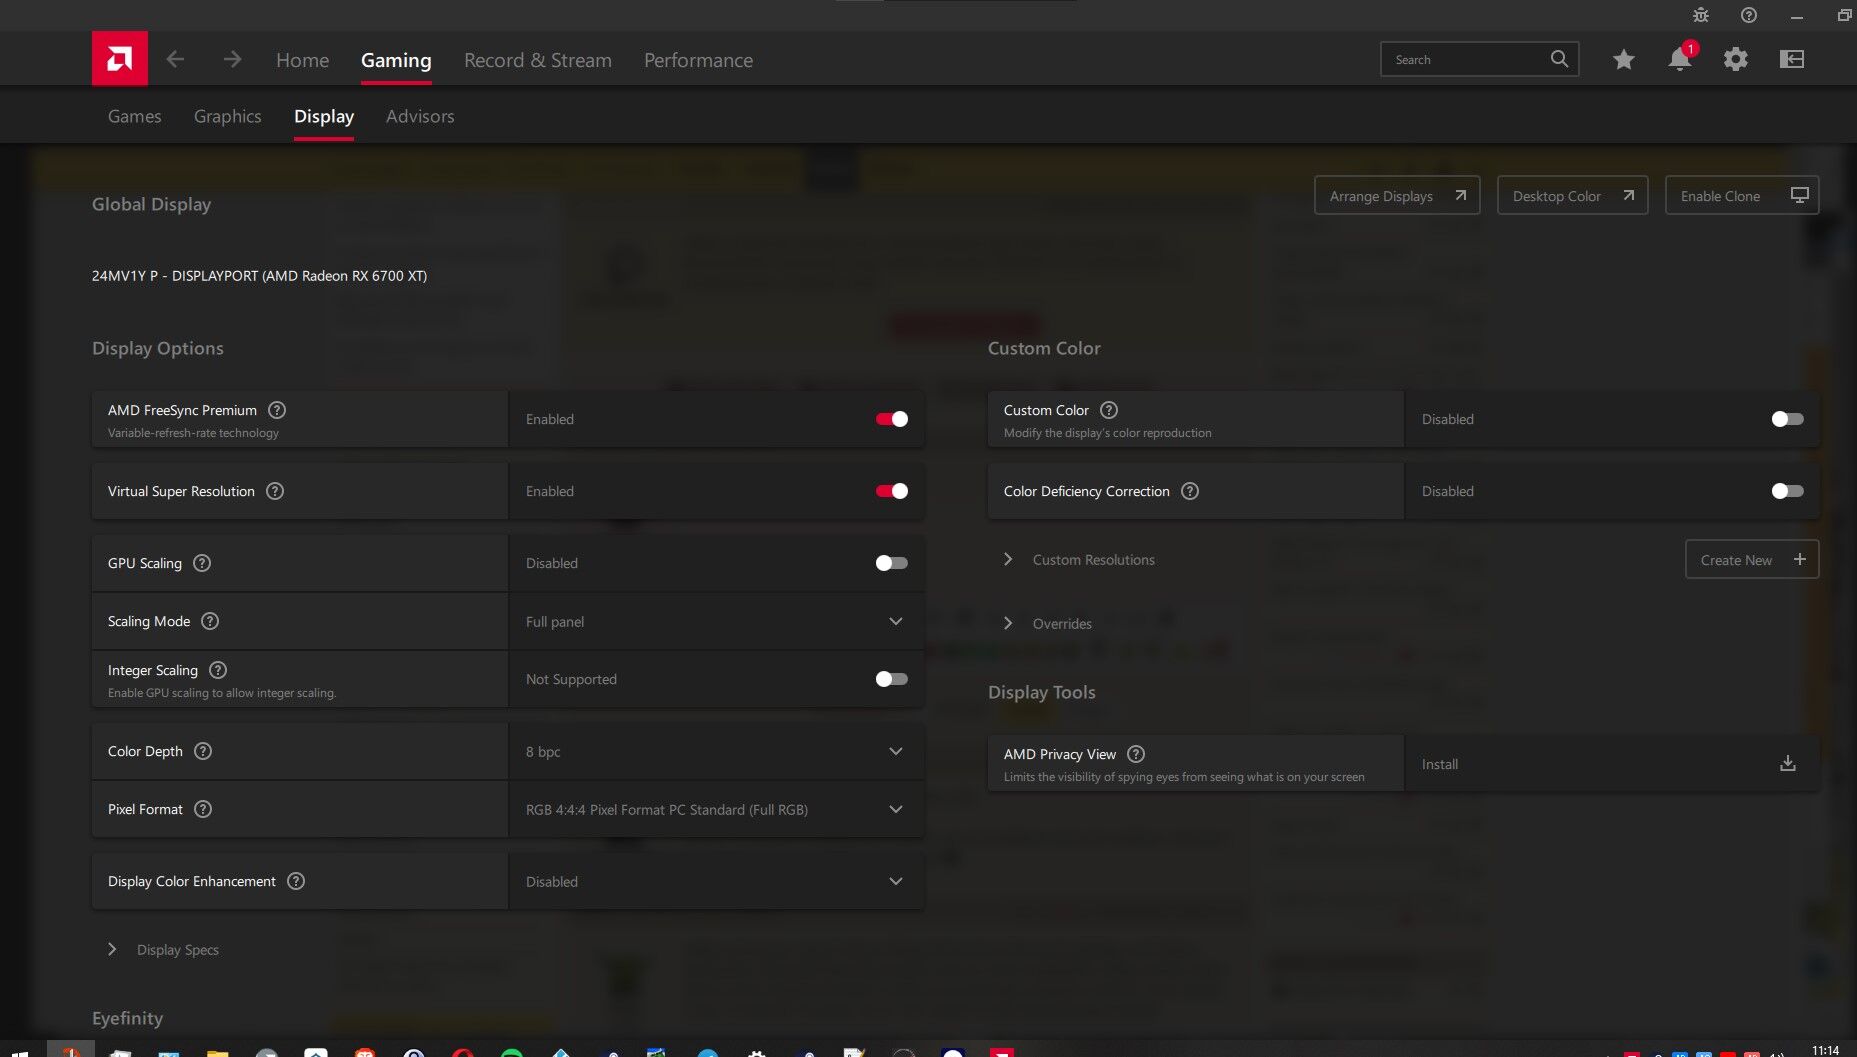
Task: Open settings gear icon
Action: tap(1736, 59)
